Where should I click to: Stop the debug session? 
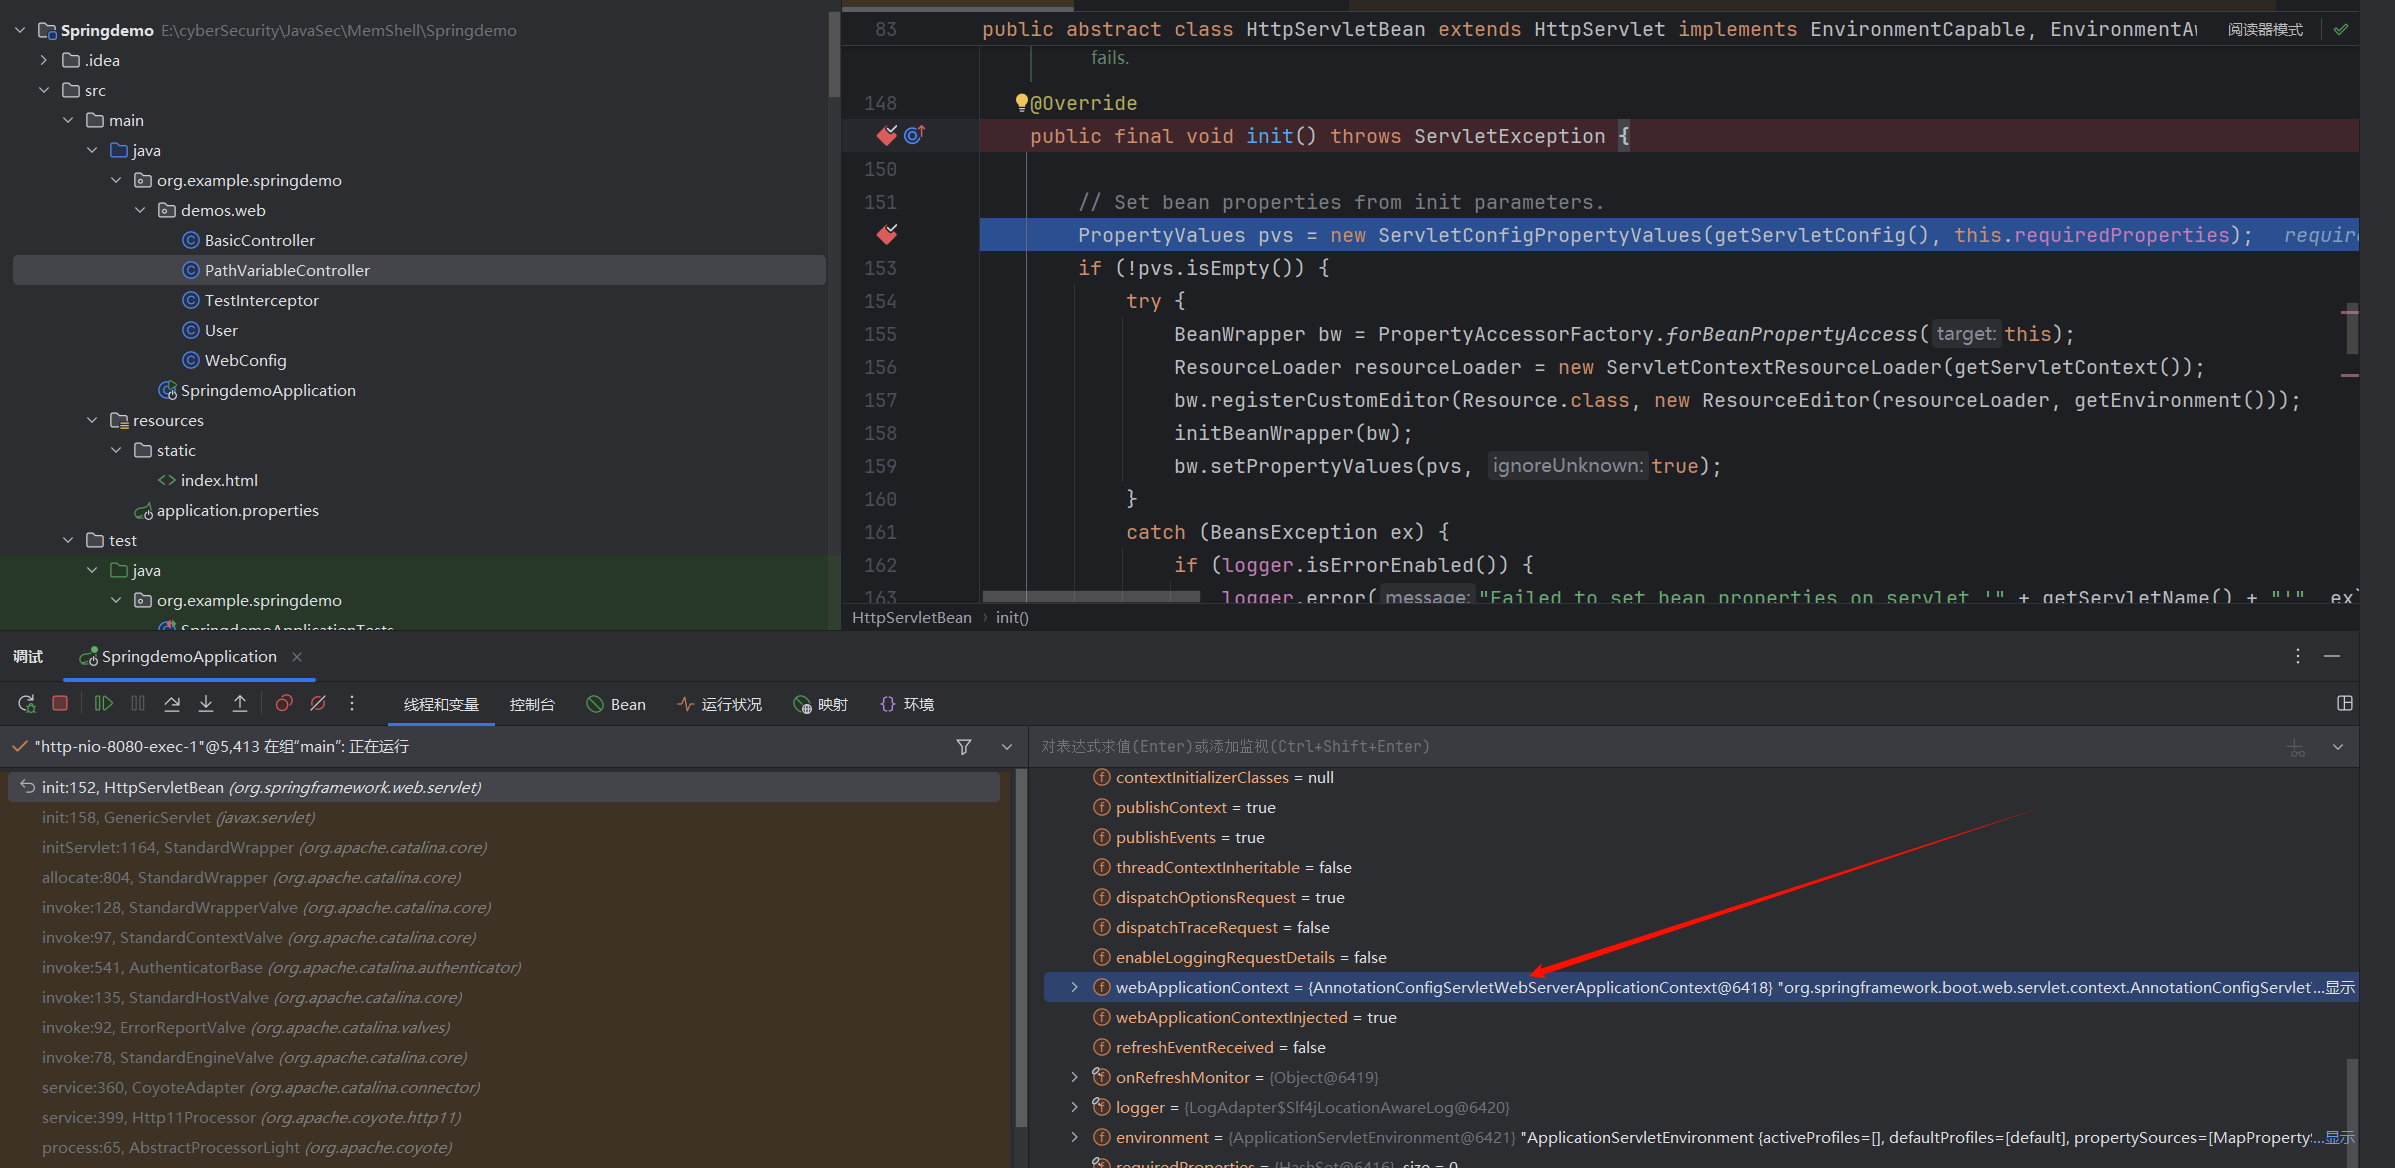[x=60, y=704]
